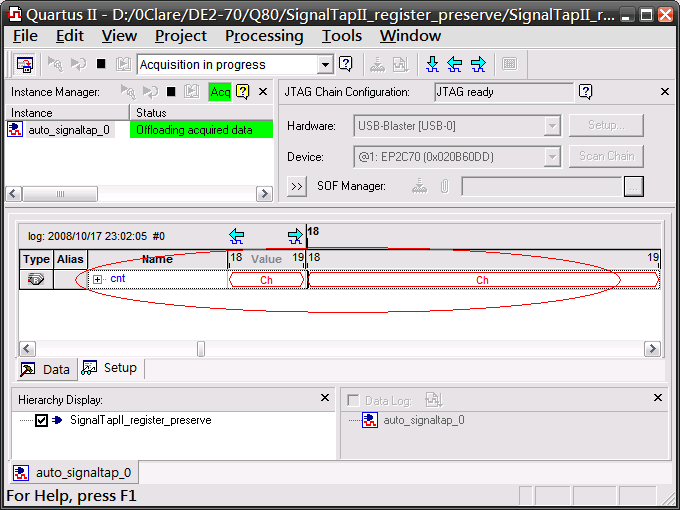Click the hardware Setup... button
Viewport: 680px width, 510px height.
(x=606, y=125)
